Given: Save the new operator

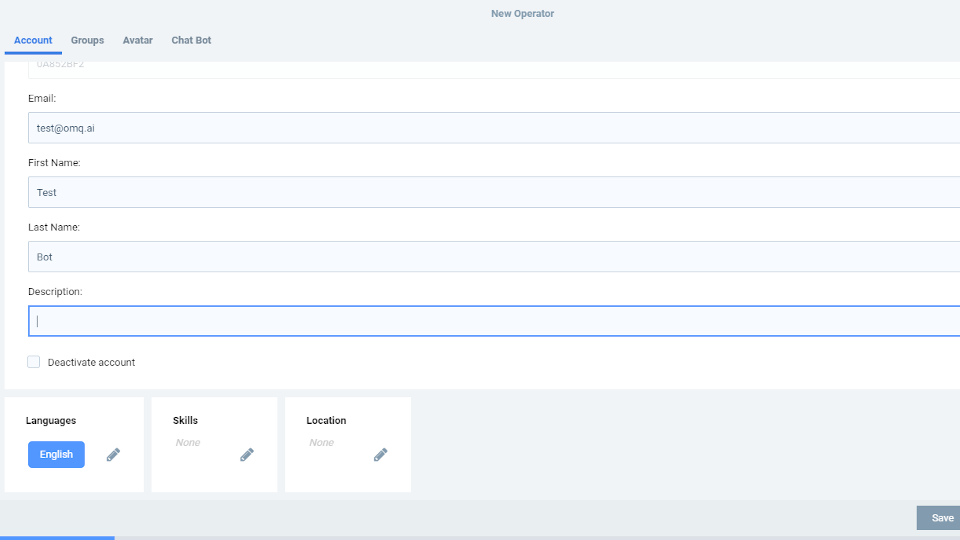Looking at the screenshot, I should point(939,518).
